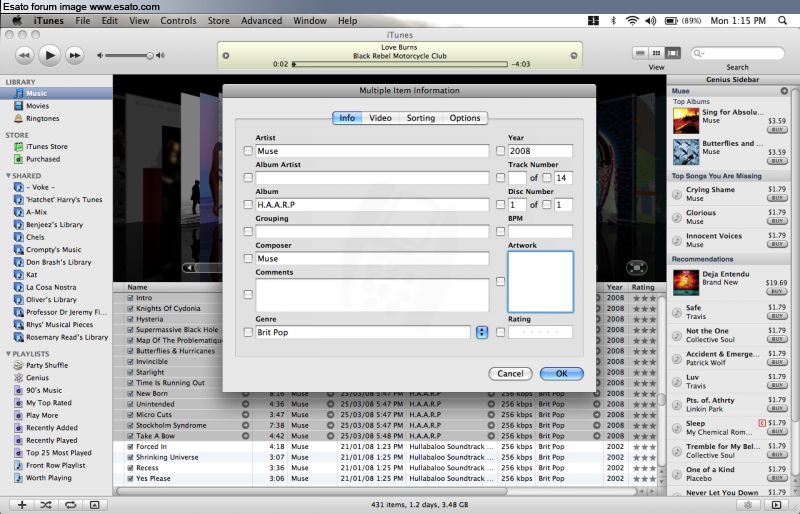This screenshot has width=800, height=514.
Task: Click the Rating field in dialog
Action: pyautogui.click(x=540, y=332)
